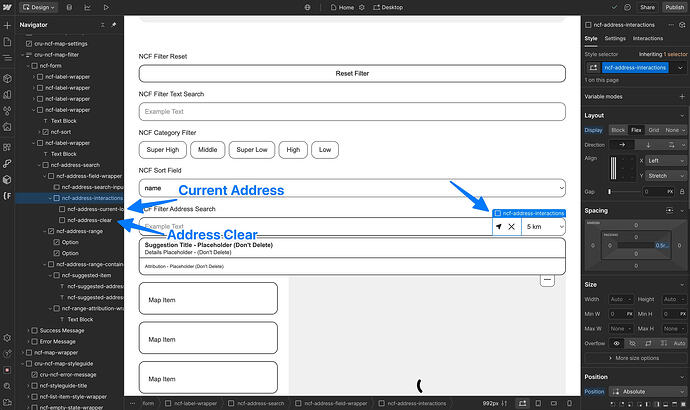
Task: Set overflow to visible (eye icon)
Action: [x=617, y=343]
